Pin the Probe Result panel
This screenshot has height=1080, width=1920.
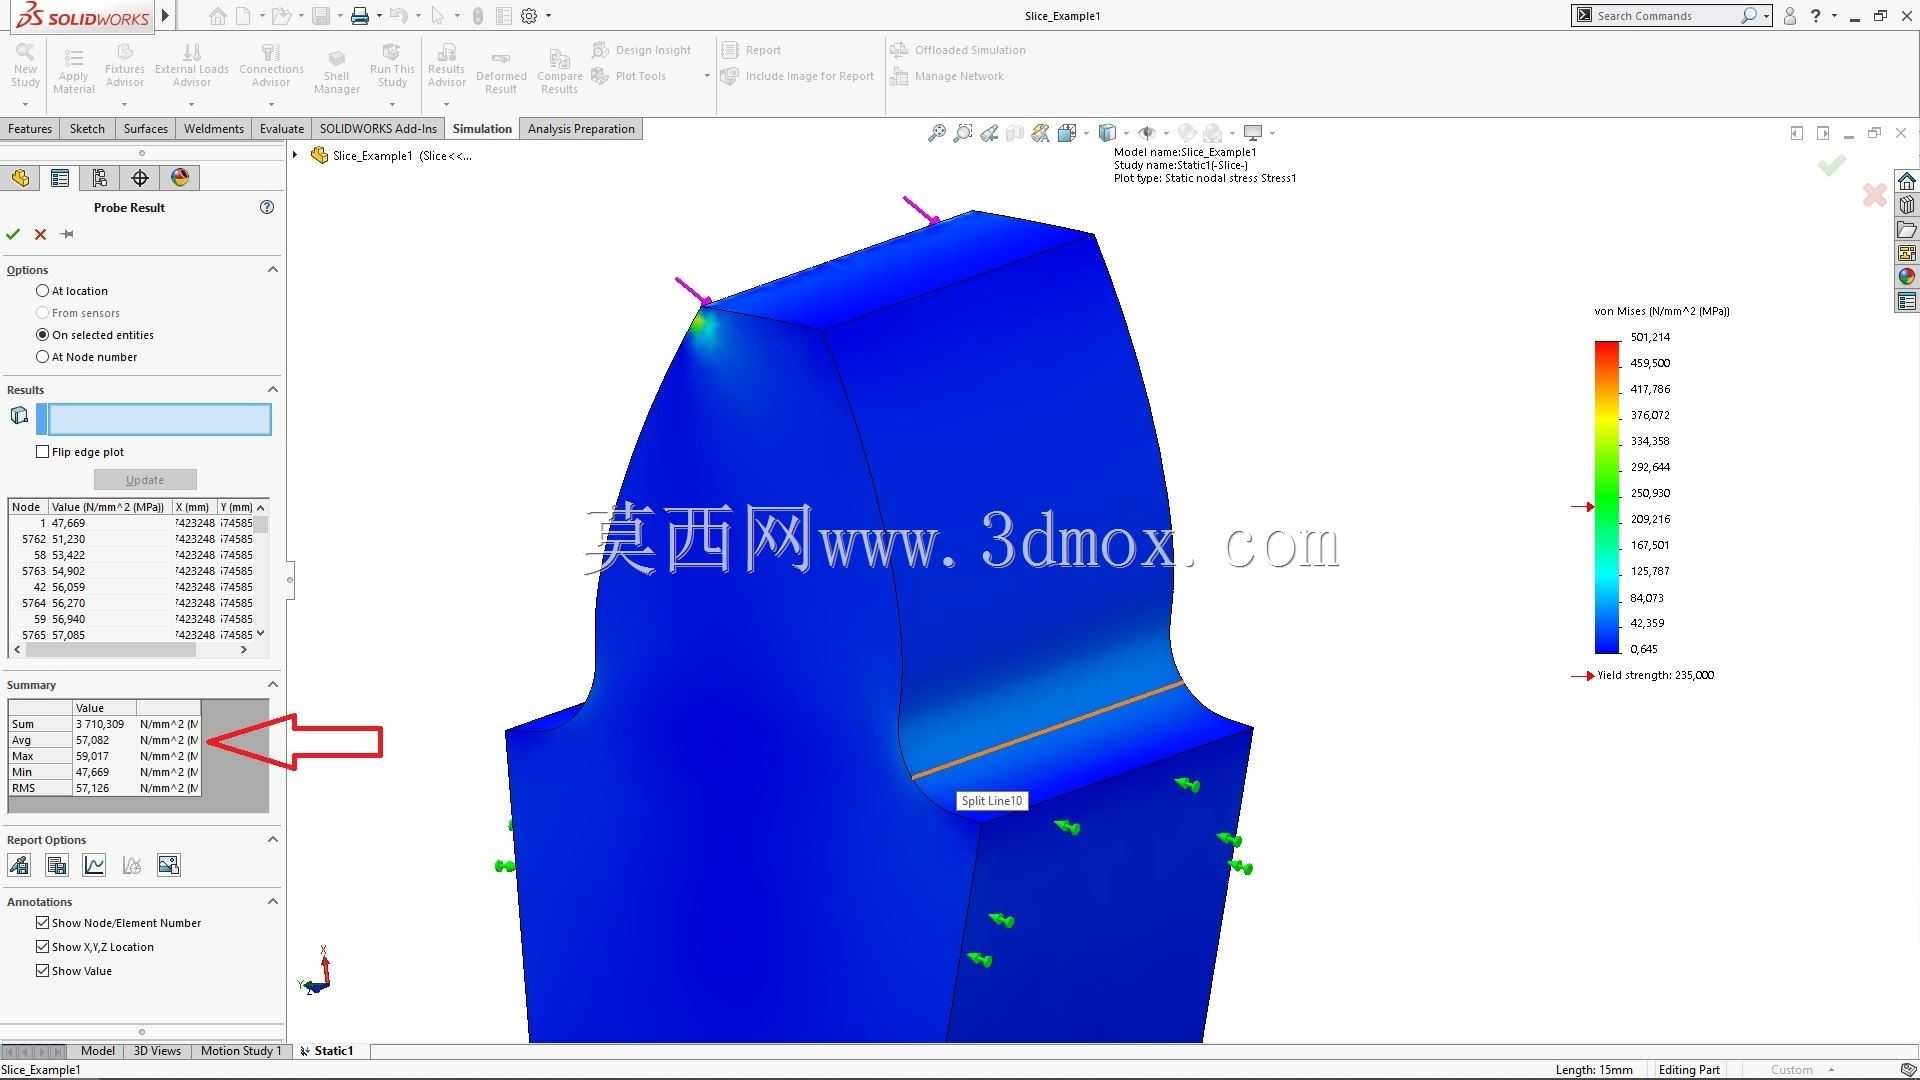pos(67,234)
